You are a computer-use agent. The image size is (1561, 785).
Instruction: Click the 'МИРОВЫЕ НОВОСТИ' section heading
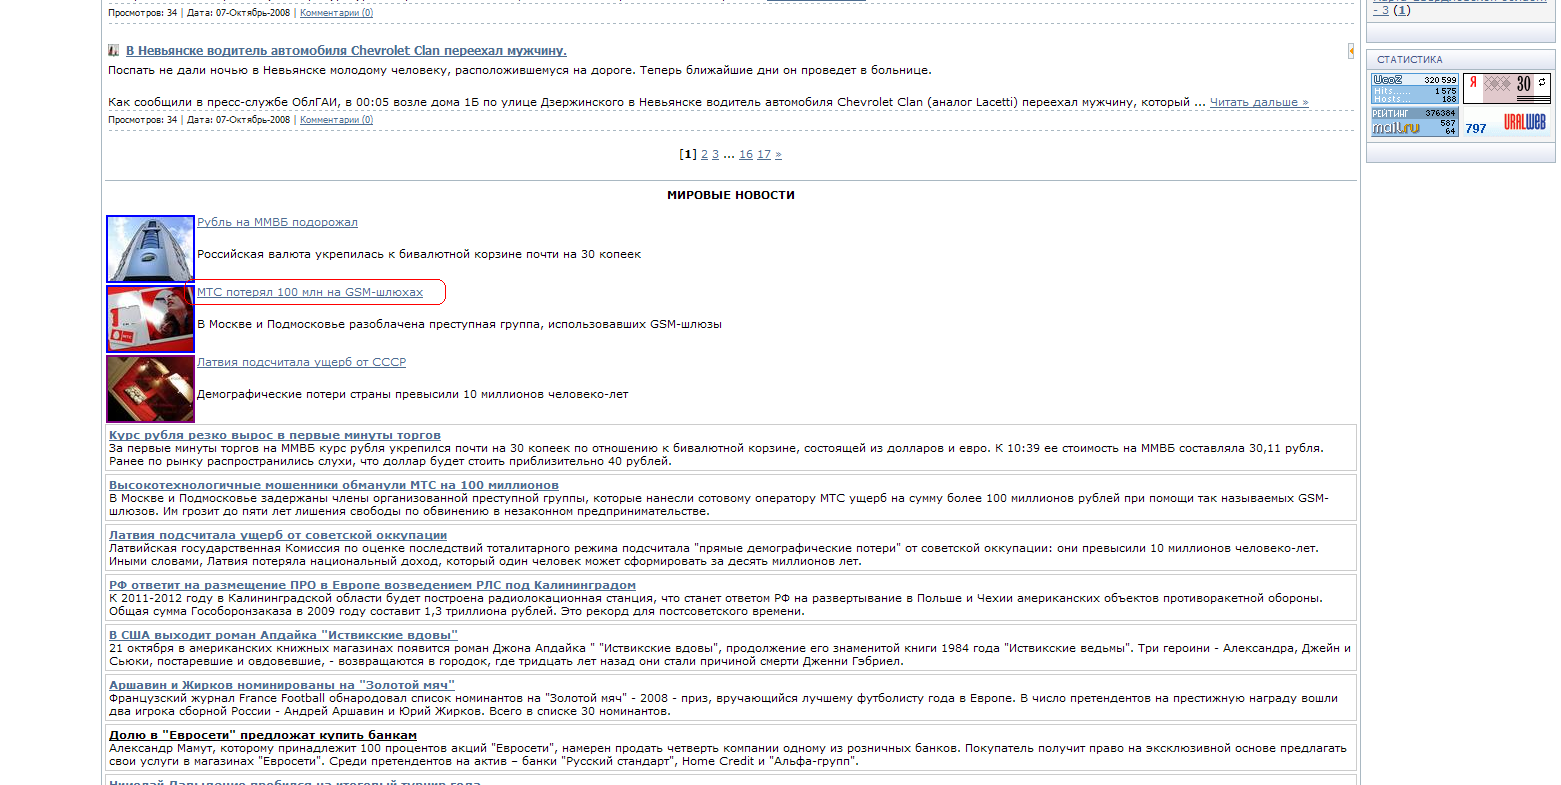point(731,195)
